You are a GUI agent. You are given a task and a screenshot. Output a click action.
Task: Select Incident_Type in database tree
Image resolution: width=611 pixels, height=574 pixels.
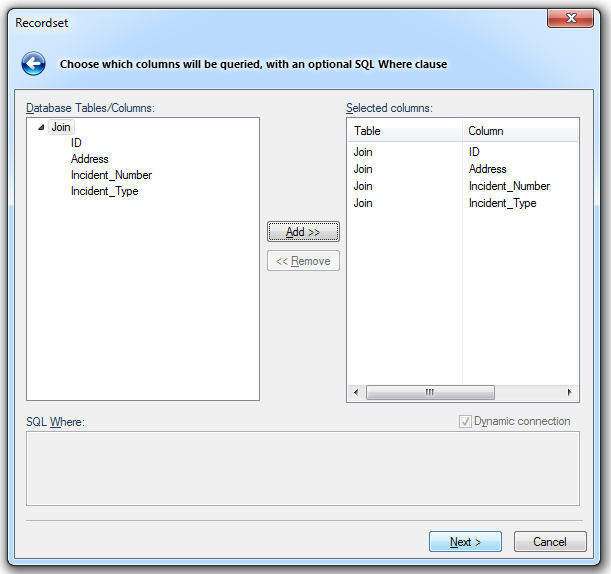[104, 191]
